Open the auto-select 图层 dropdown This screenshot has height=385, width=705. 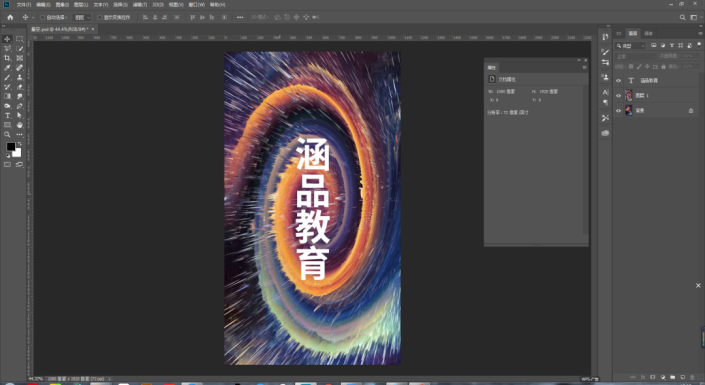82,18
